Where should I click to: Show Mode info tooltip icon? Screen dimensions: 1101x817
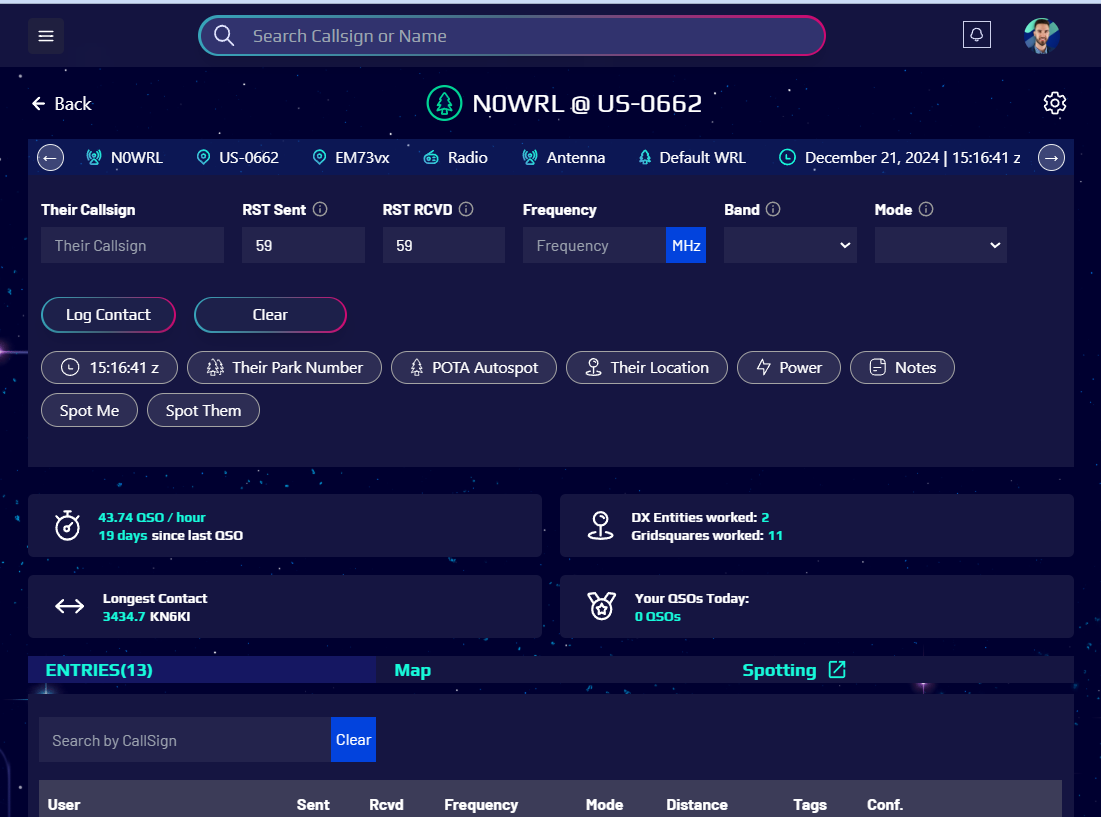tap(926, 209)
